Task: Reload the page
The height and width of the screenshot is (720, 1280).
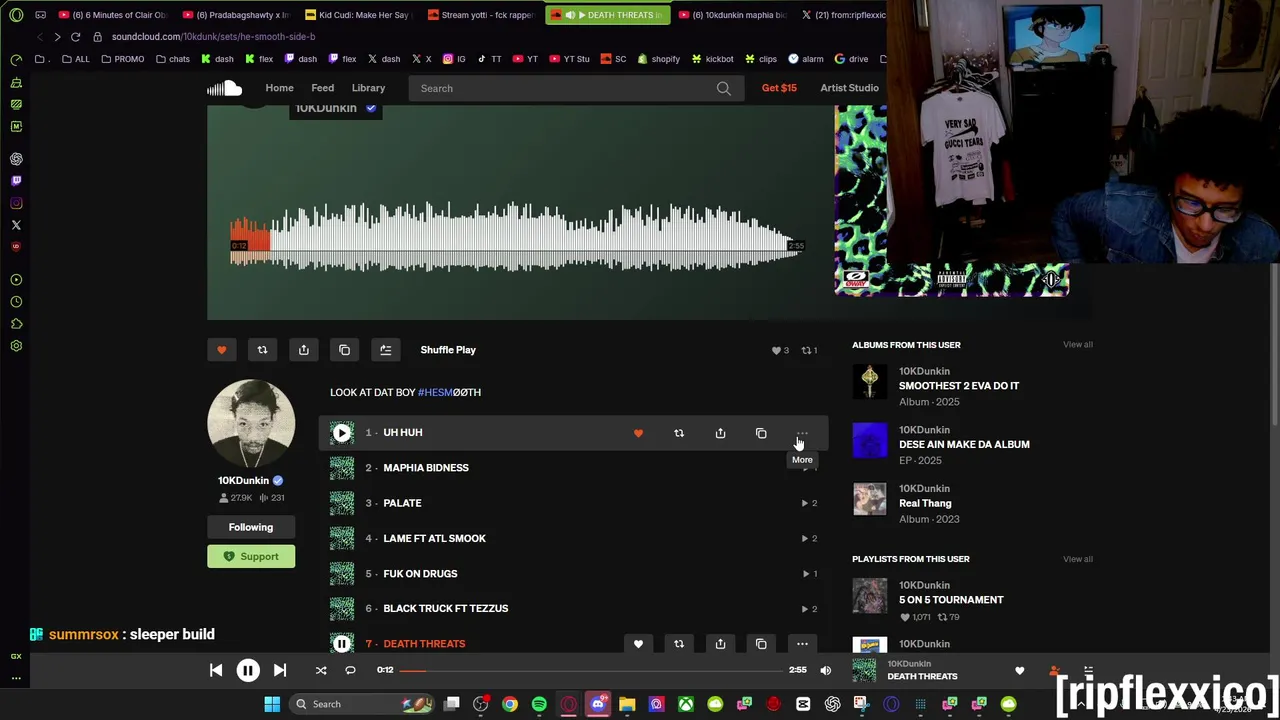Action: pos(75,37)
